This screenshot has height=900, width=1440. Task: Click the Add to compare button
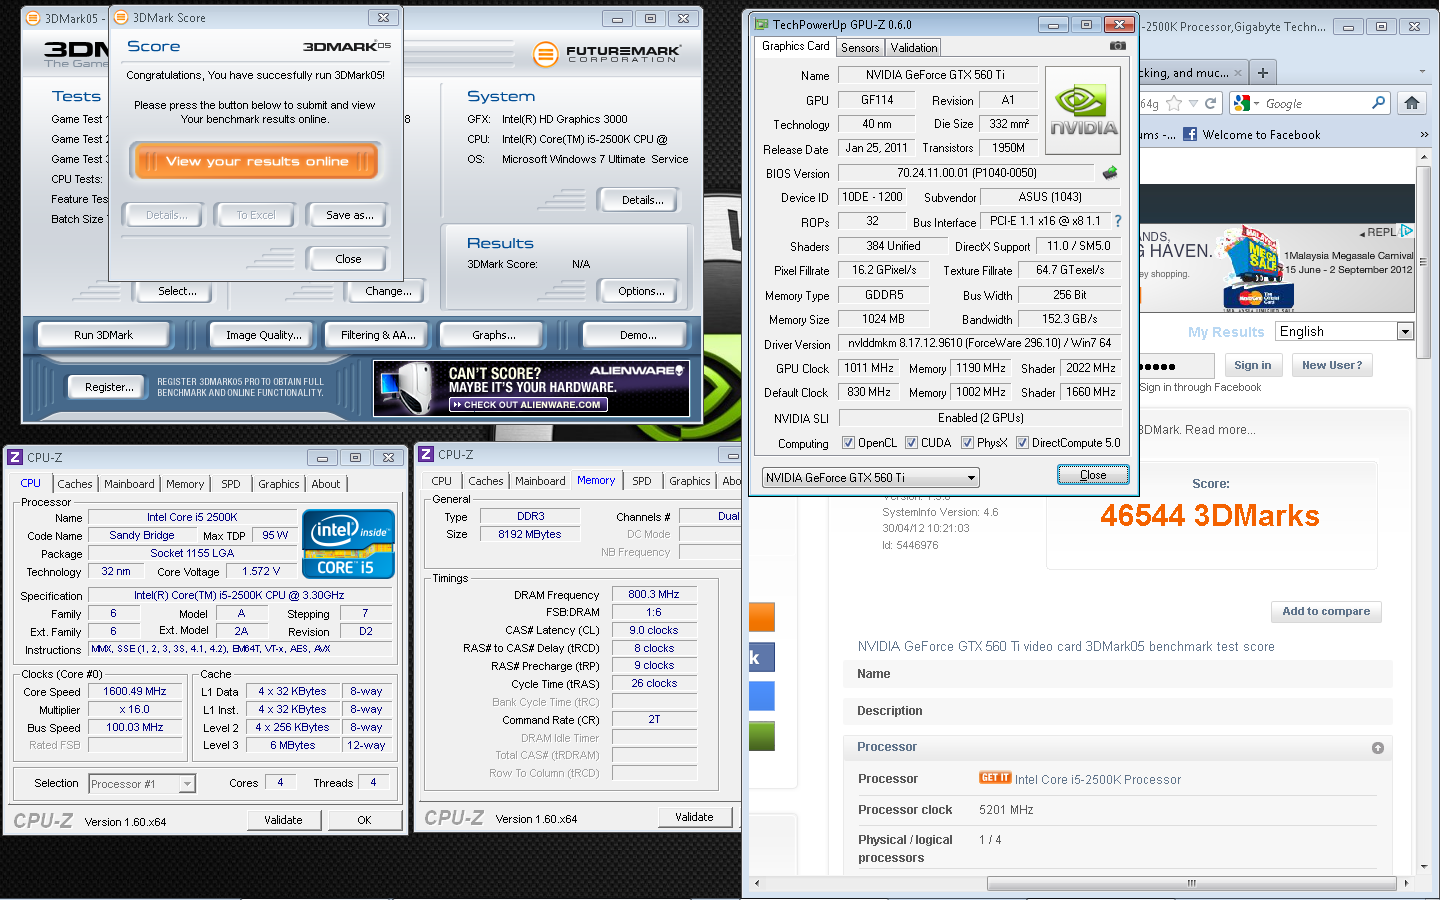1326,612
